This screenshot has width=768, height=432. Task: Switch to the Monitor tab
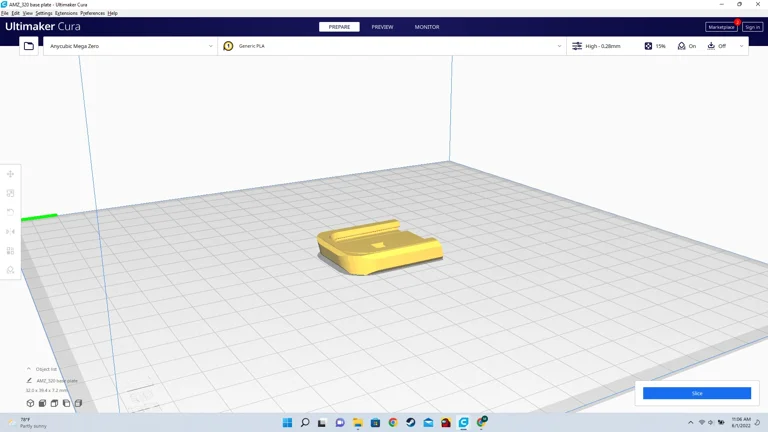pyautogui.click(x=427, y=27)
